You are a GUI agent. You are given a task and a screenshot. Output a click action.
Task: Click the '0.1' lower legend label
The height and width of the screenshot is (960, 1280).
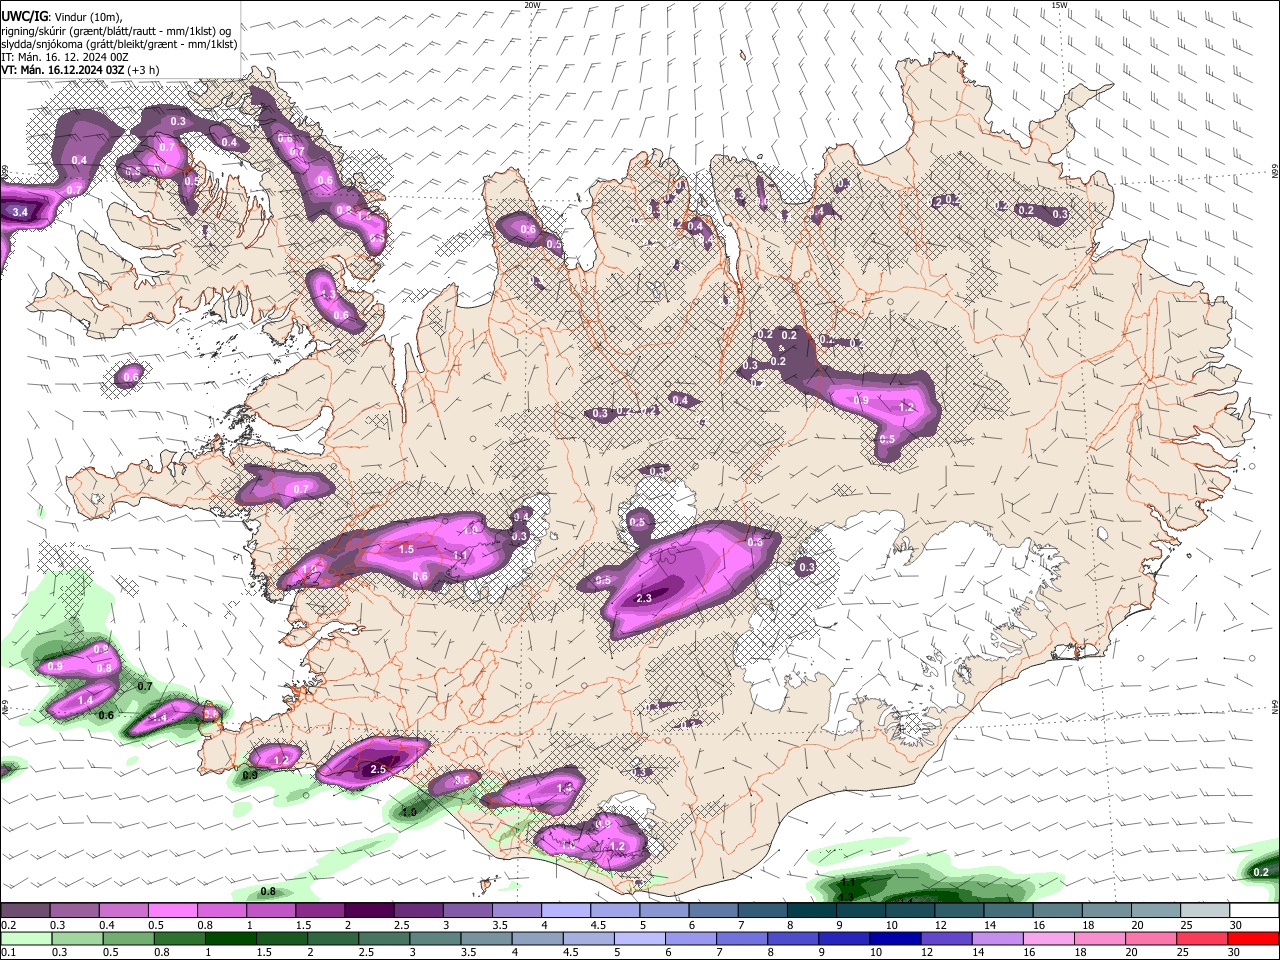(8, 952)
